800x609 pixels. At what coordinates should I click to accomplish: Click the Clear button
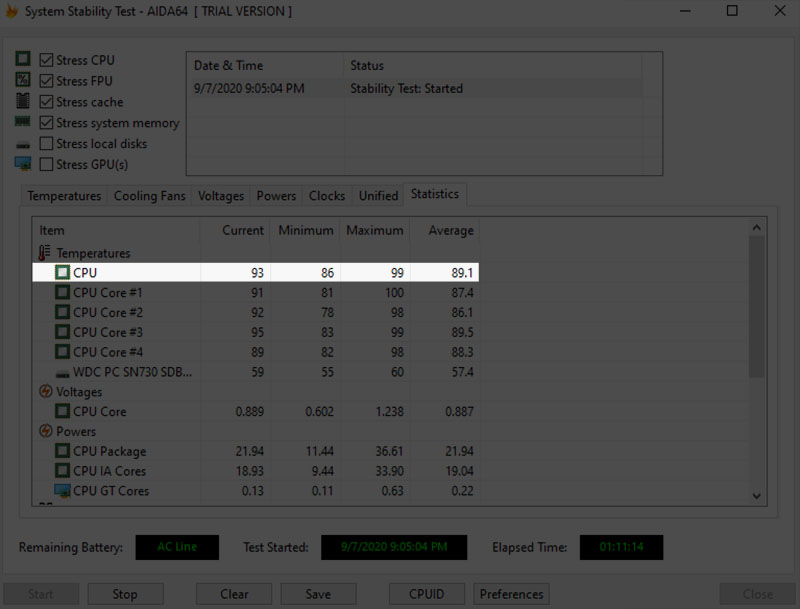tap(234, 594)
